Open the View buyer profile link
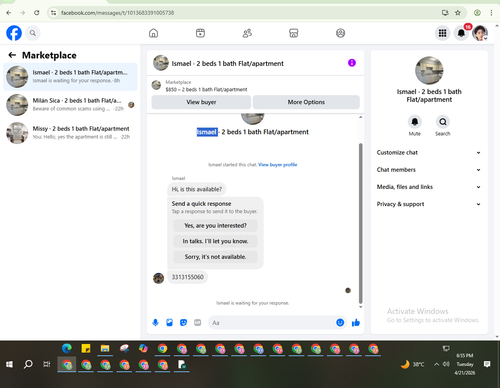500x388 pixels. click(x=277, y=165)
